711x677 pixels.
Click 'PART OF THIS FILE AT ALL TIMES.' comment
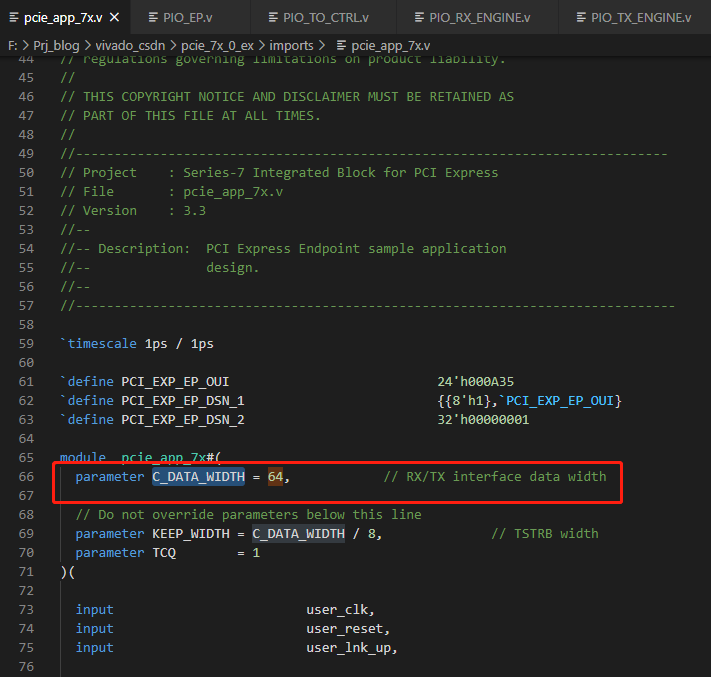pos(190,116)
